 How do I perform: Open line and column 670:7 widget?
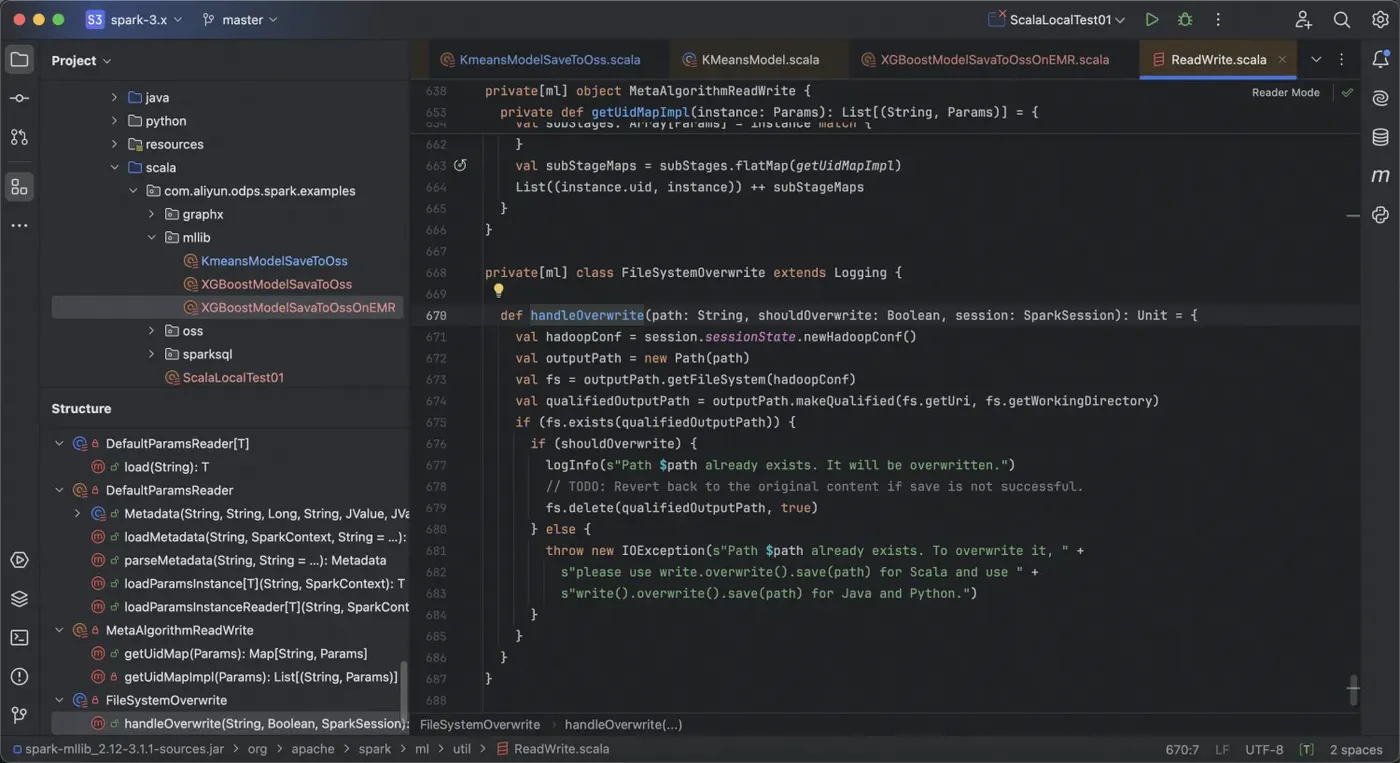click(1182, 749)
